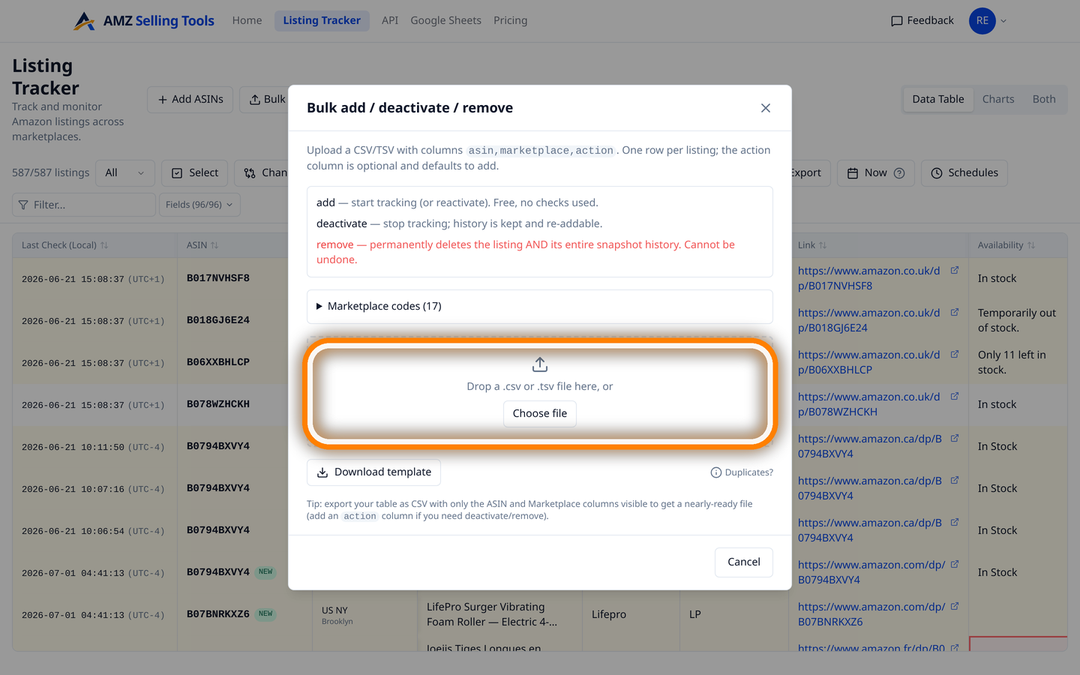1080x675 pixels.
Task: Open amazon.co.uk link for B017NVHSF8
Action: coord(869,278)
